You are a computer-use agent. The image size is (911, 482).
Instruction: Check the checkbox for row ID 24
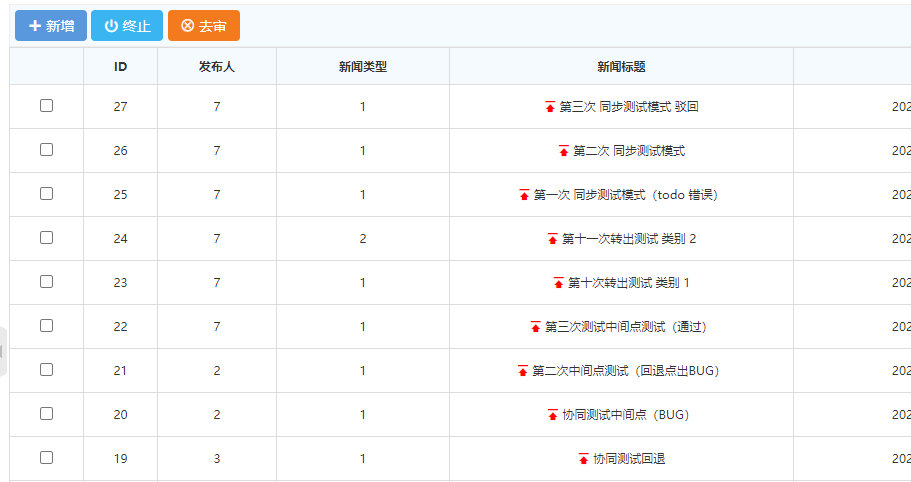point(46,238)
